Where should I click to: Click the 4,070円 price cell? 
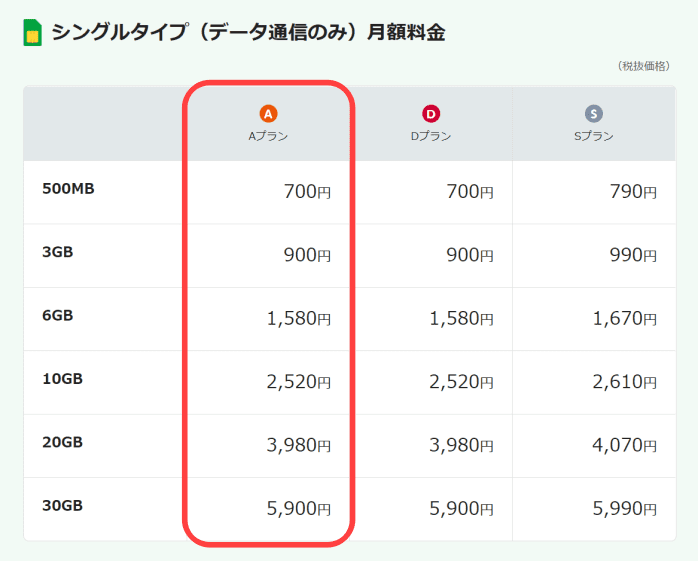625,445
